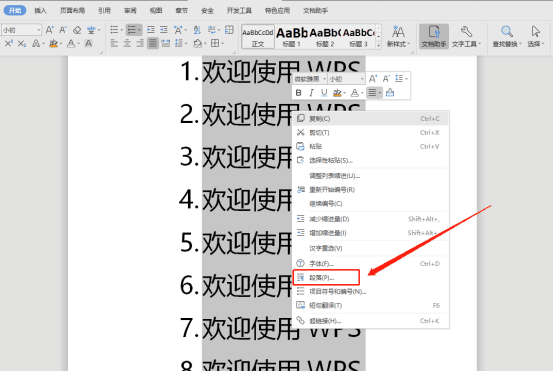This screenshot has height=372, width=554.
Task: Open 新样式 new style button
Action: [398, 36]
